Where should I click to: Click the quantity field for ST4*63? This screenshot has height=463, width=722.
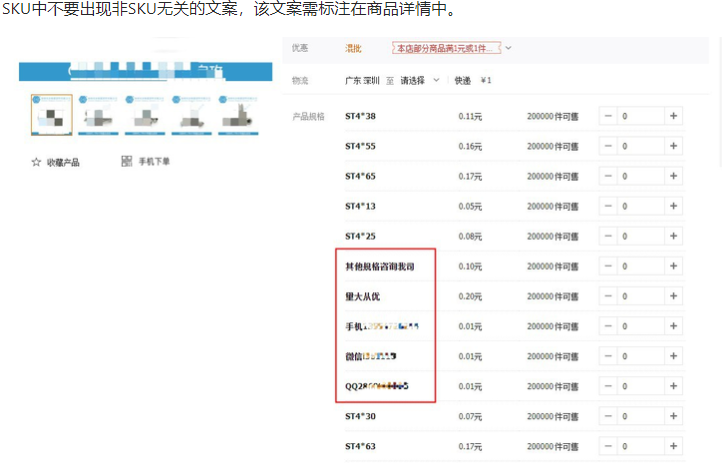pos(640,446)
